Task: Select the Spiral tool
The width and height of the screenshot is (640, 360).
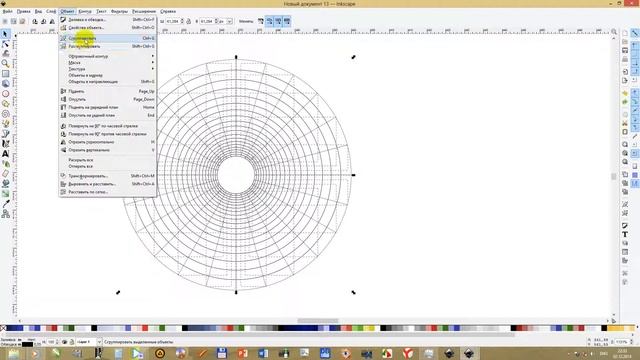Action: [x=5, y=114]
